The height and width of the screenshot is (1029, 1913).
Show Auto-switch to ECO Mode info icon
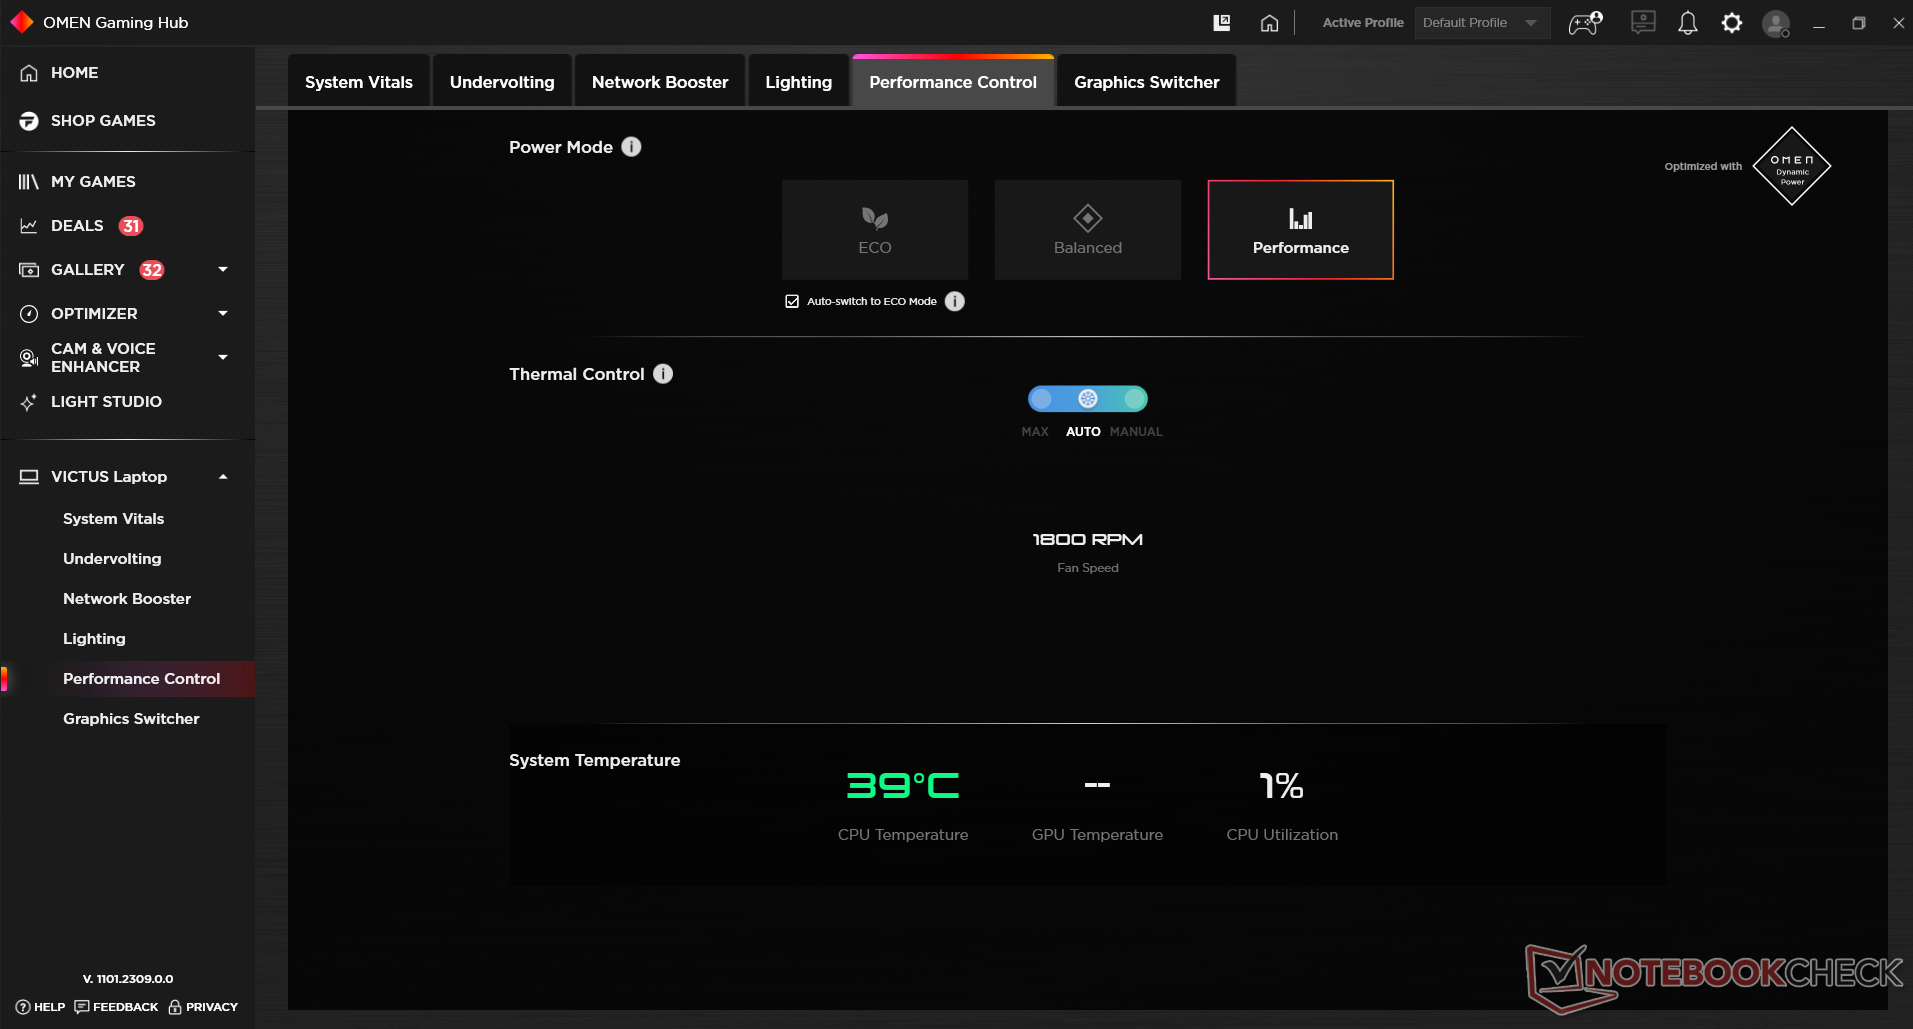click(x=955, y=301)
